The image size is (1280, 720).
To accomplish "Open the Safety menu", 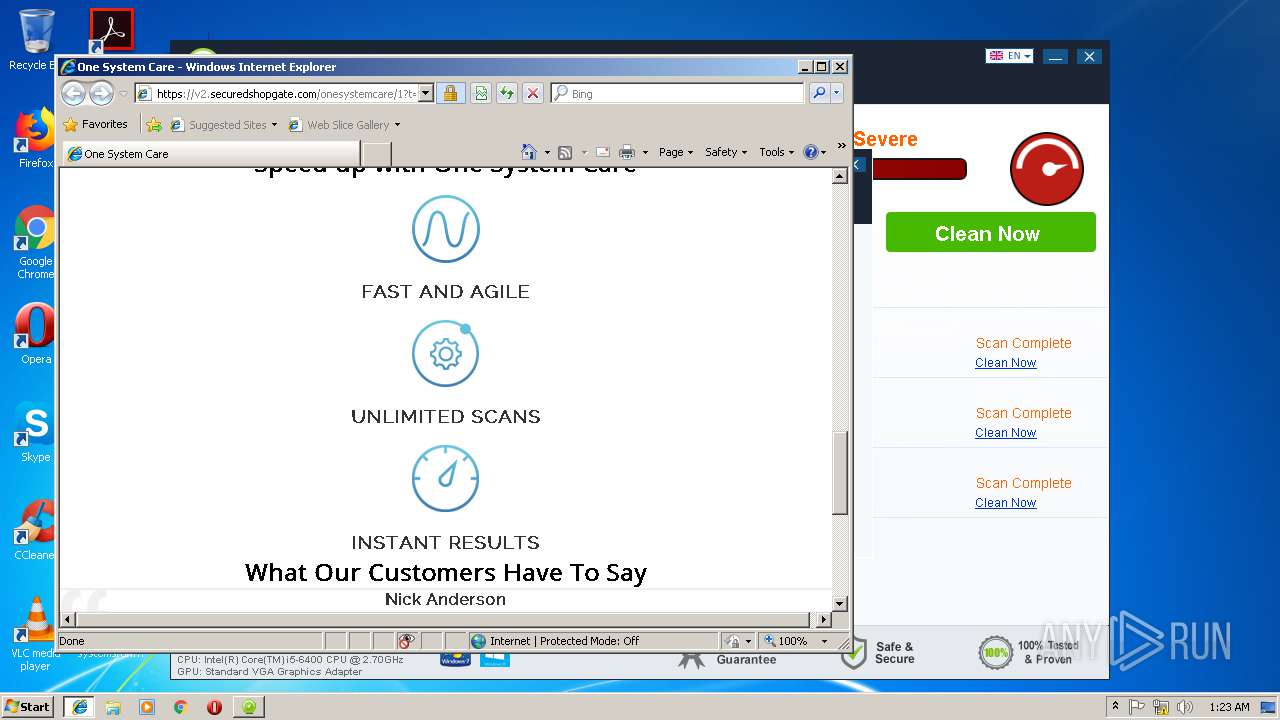I will (x=726, y=152).
